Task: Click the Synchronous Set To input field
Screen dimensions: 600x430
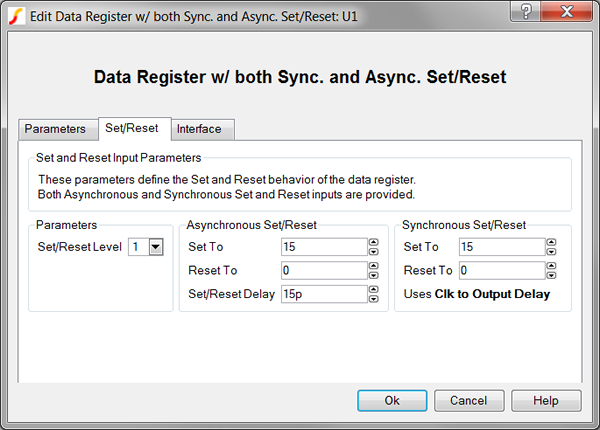Action: click(502, 247)
